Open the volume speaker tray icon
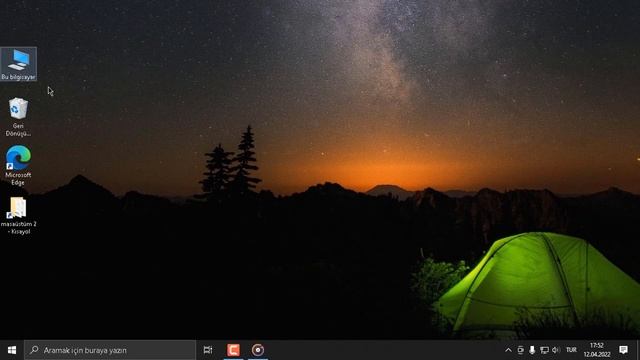The height and width of the screenshot is (360, 640). [x=556, y=350]
